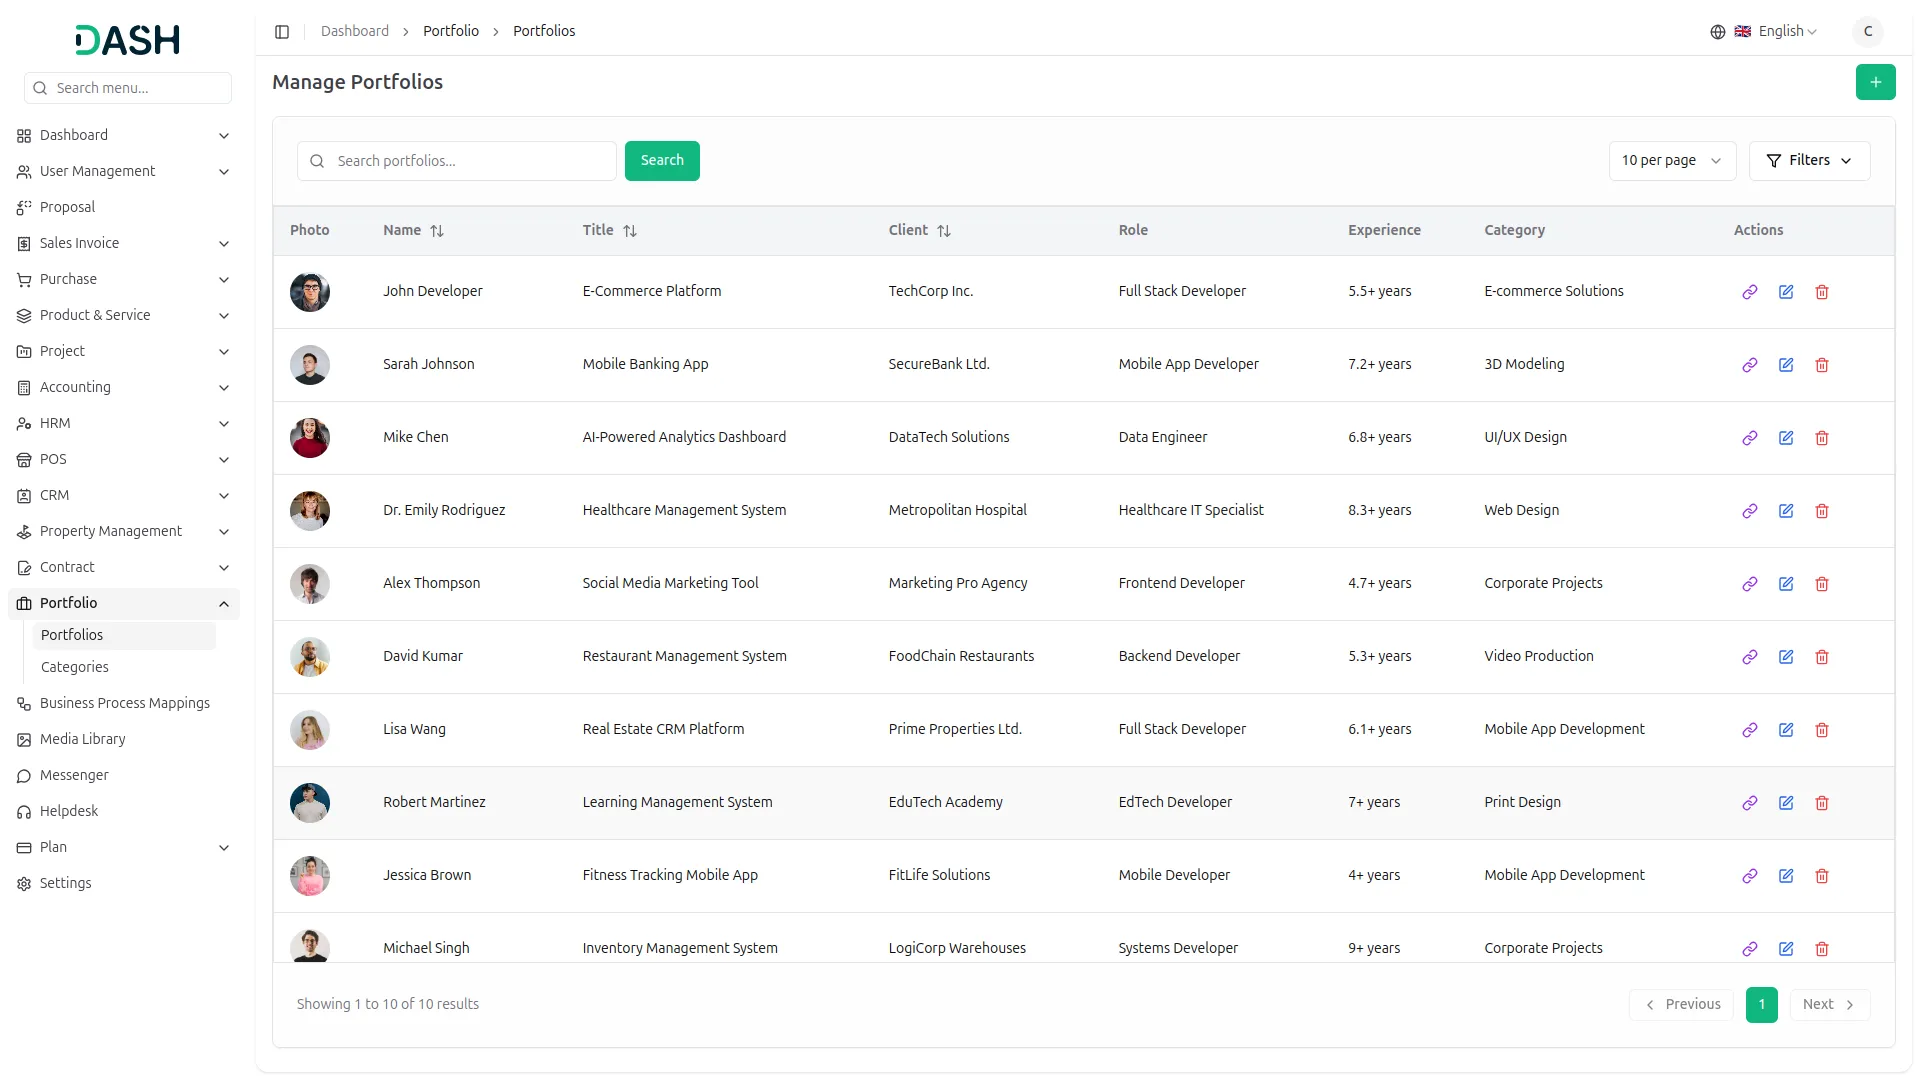Open Media Library in sidebar
The width and height of the screenshot is (1920, 1080).
pos(82,739)
